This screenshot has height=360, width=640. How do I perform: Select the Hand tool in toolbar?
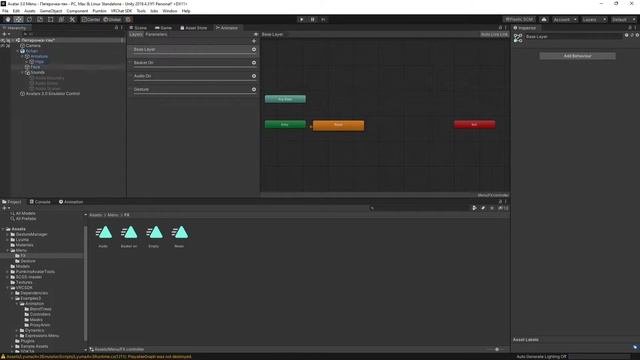(x=8, y=19)
